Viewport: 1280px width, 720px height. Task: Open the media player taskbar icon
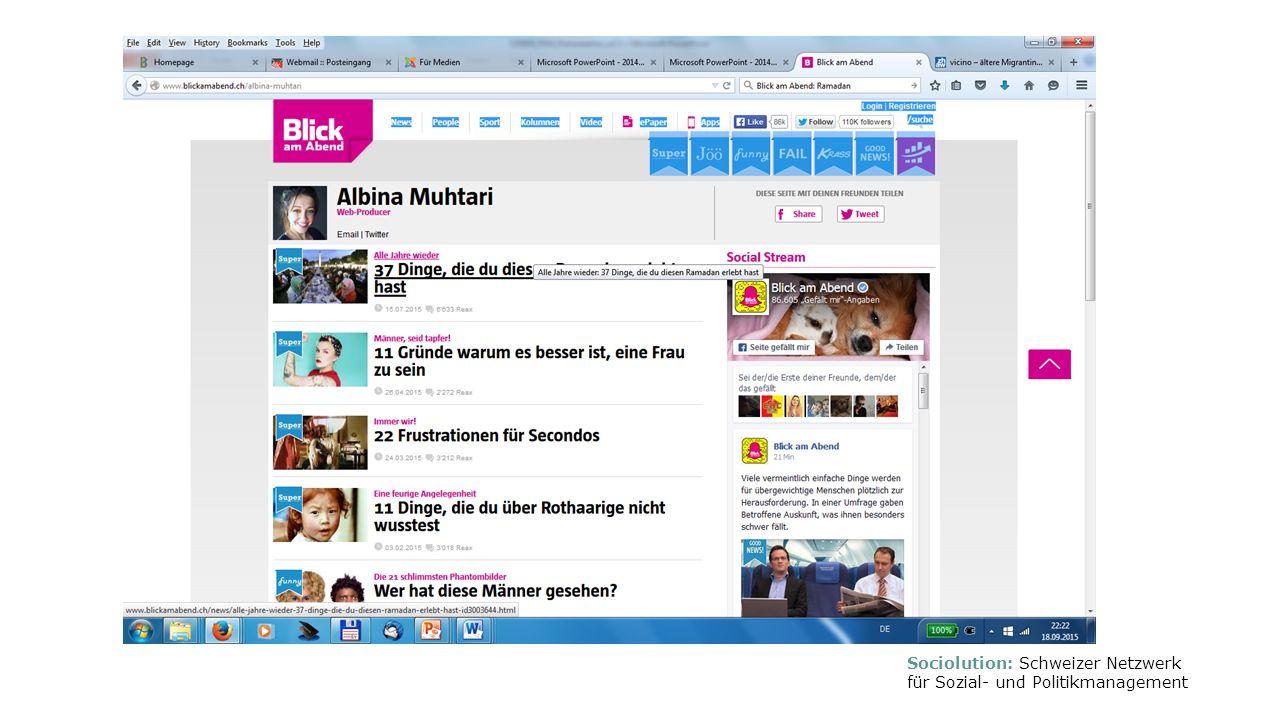pyautogui.click(x=265, y=631)
